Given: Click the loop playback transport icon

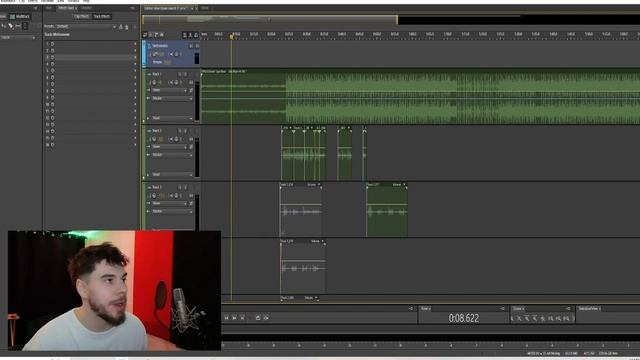Looking at the screenshot, I should pyautogui.click(x=258, y=318).
